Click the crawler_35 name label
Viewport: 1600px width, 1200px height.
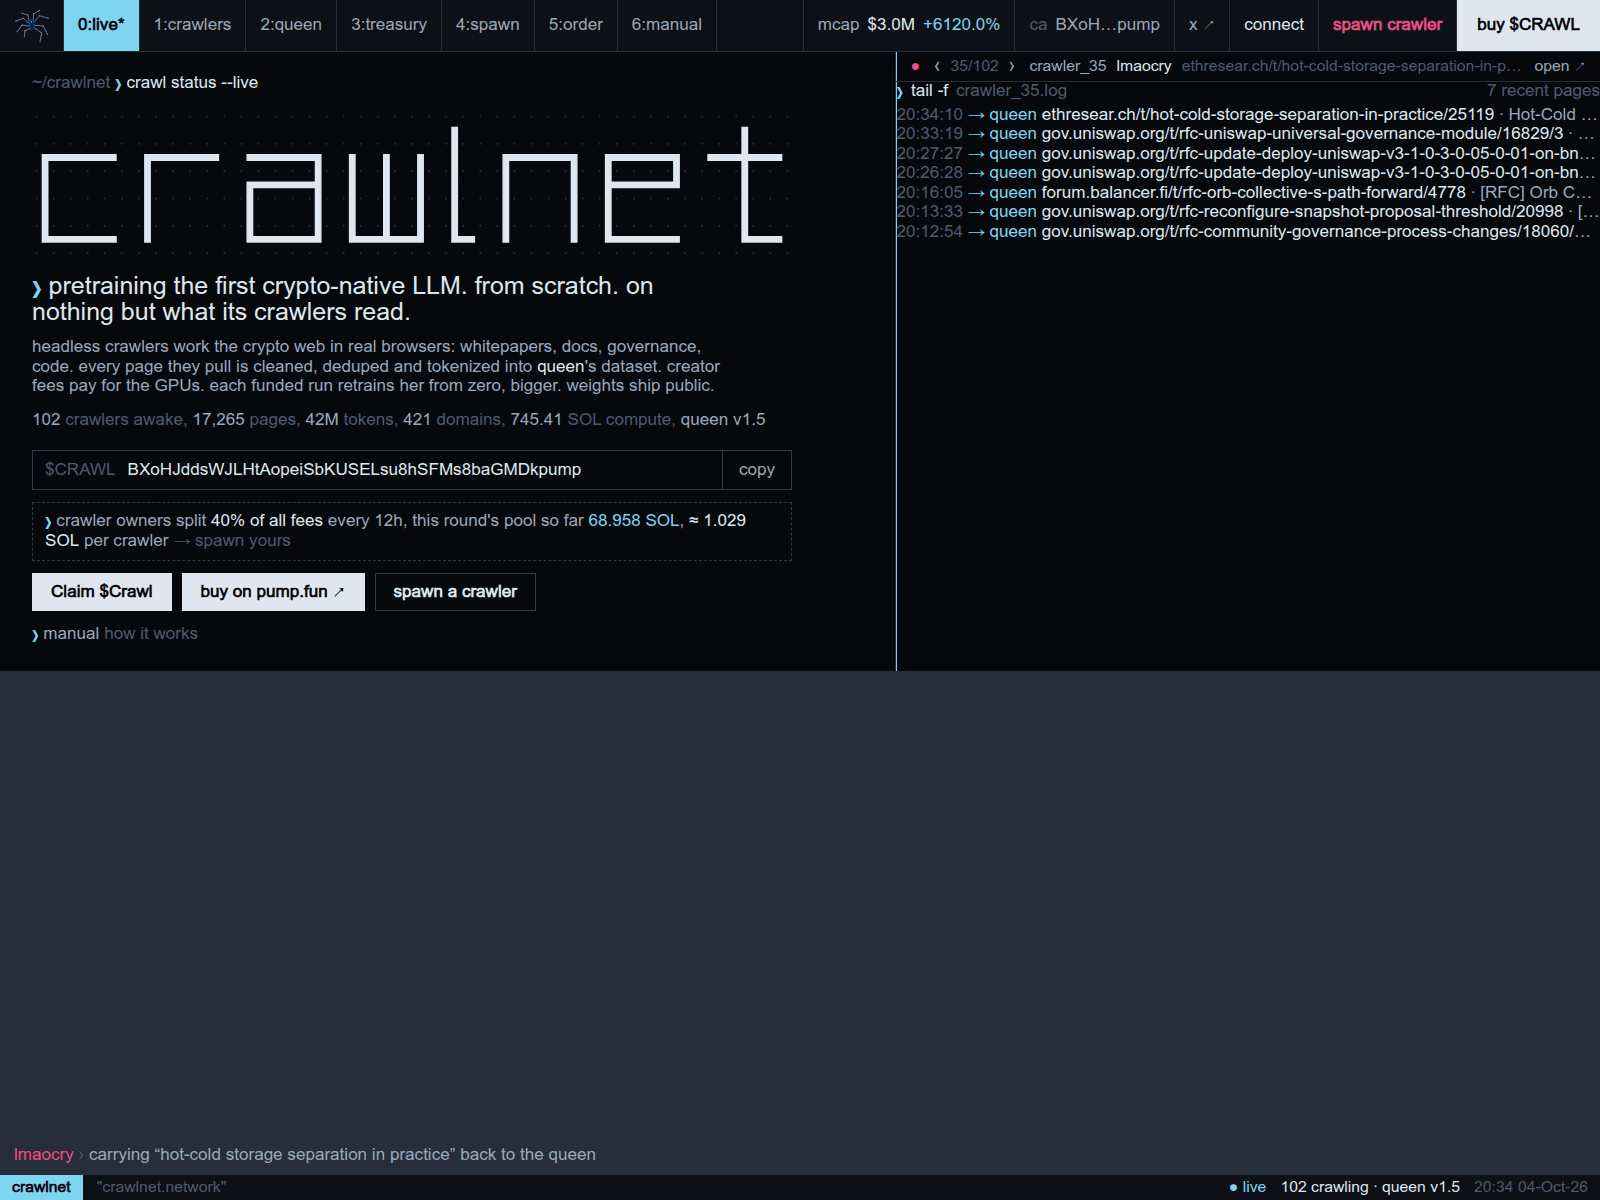(x=1068, y=66)
